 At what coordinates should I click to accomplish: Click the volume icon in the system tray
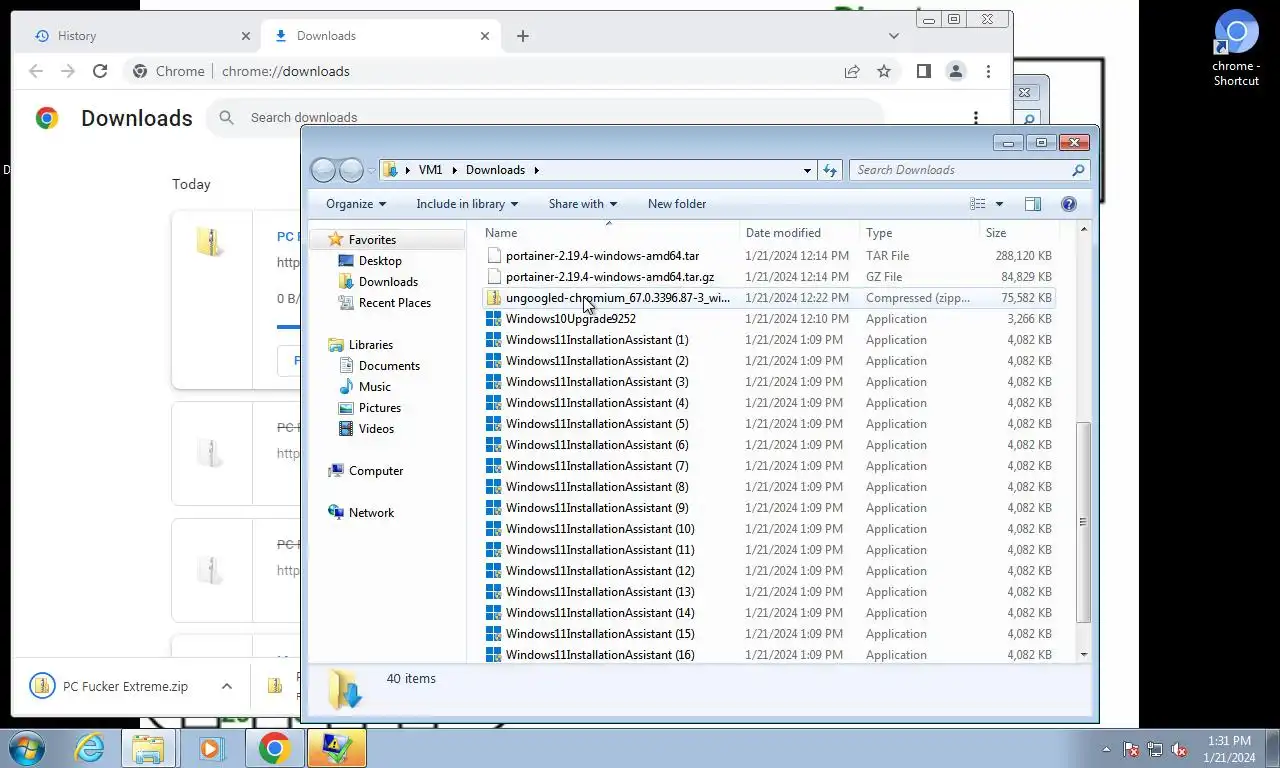coord(1179,749)
